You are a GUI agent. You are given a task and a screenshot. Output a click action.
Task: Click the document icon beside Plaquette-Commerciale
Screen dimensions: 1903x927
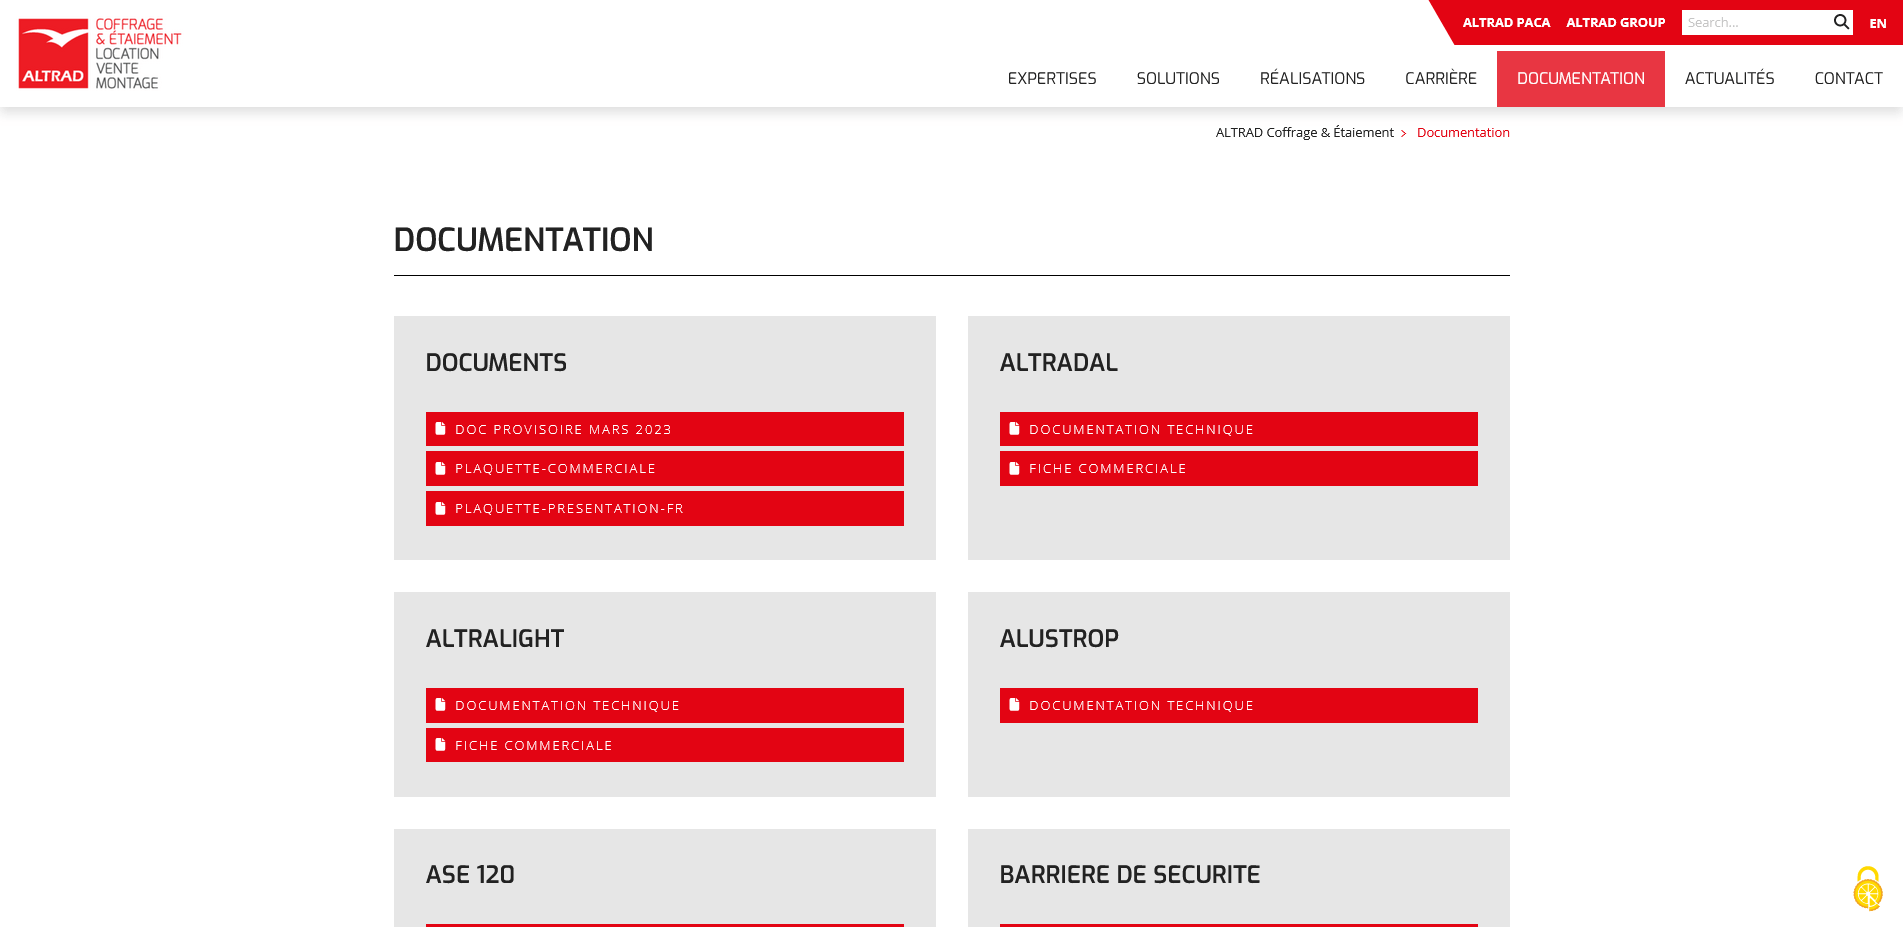(x=440, y=468)
